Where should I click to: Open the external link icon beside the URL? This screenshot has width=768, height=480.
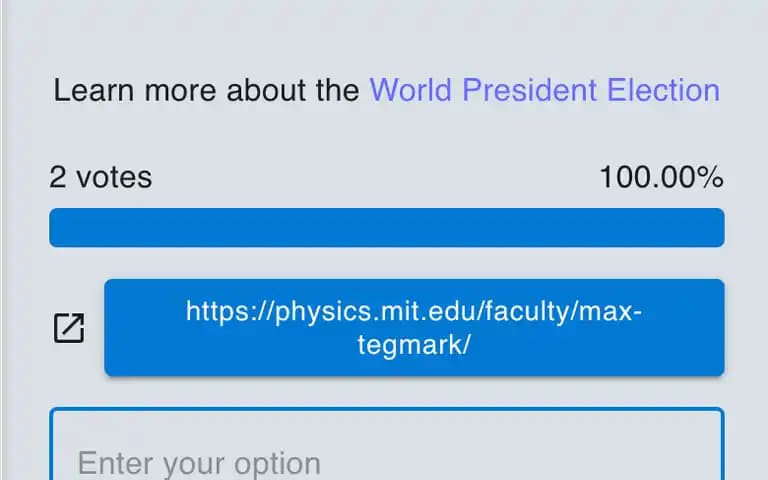[69, 328]
